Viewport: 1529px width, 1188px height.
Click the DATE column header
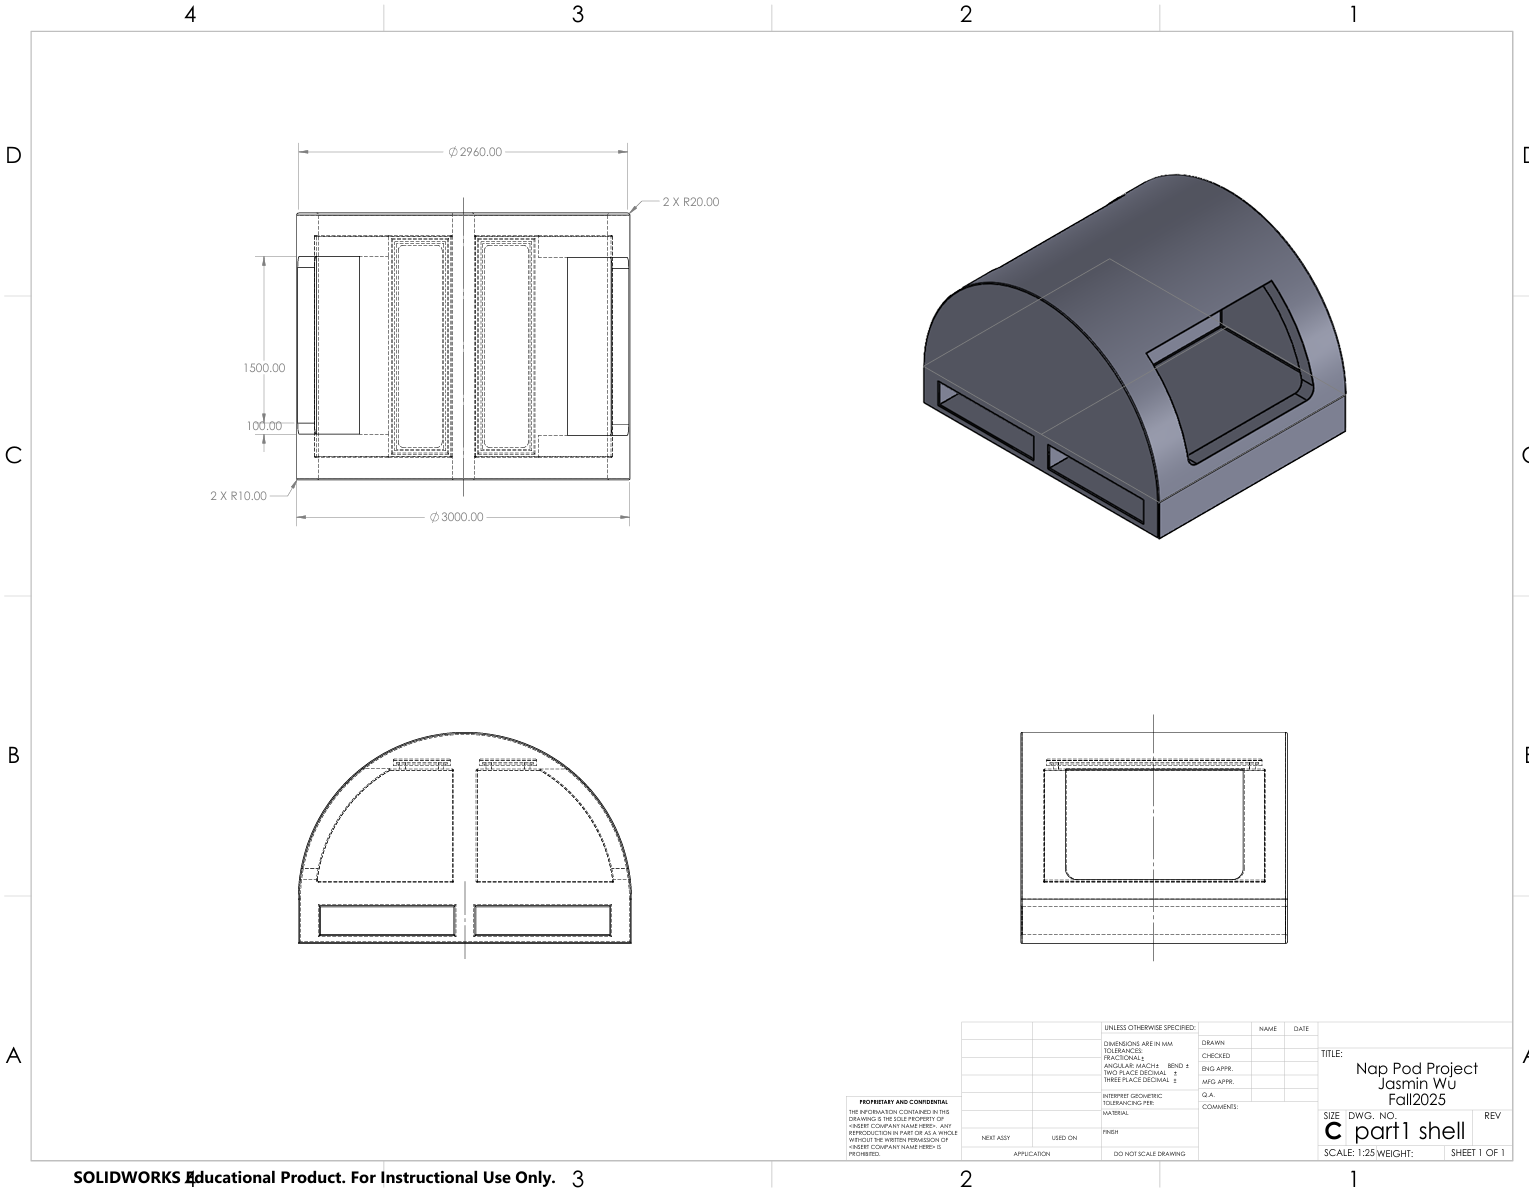coord(1300,1029)
